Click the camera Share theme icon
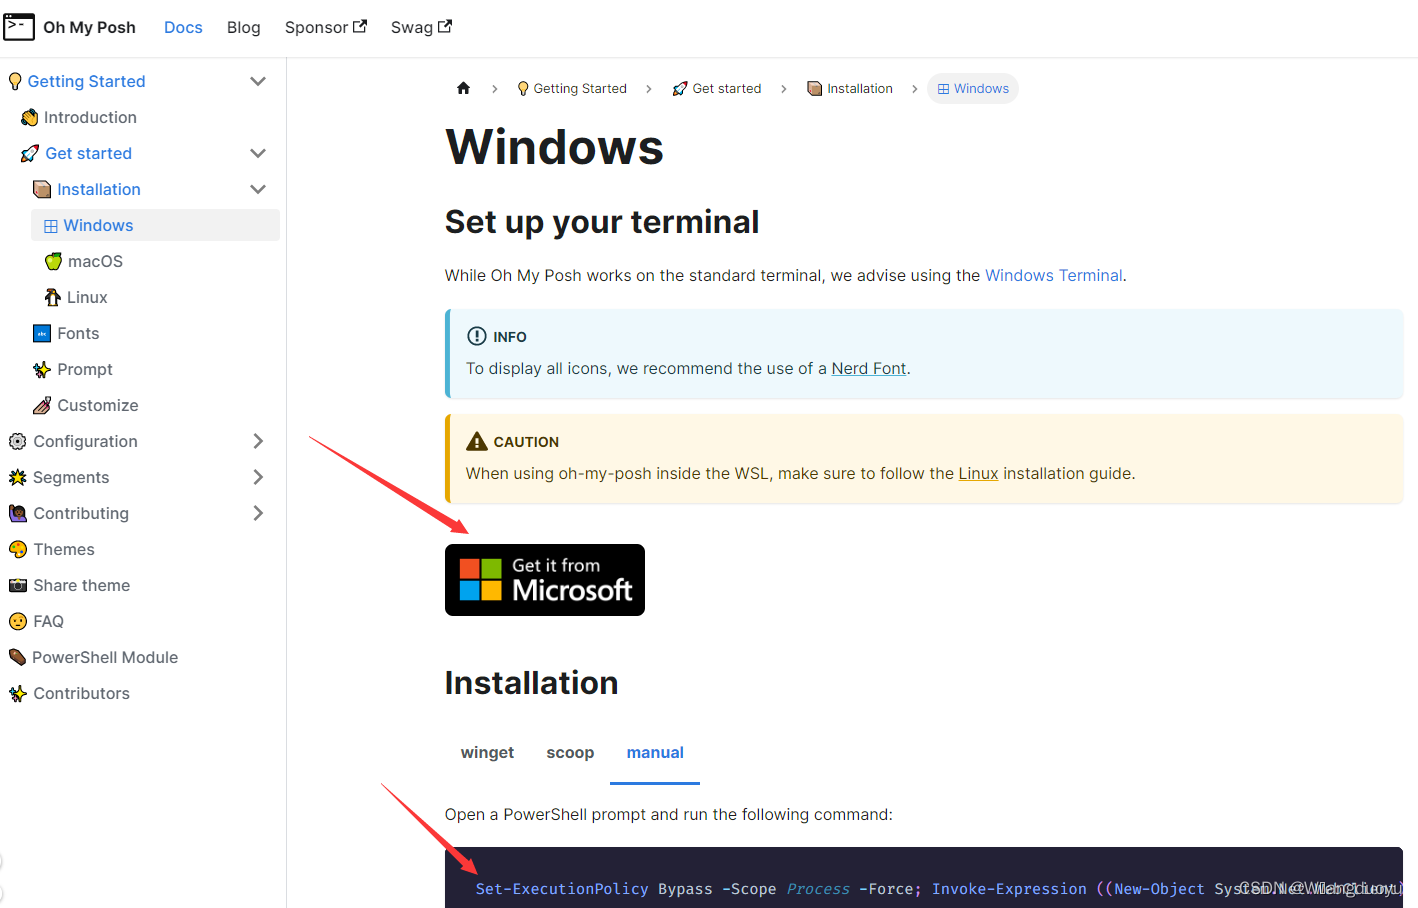The width and height of the screenshot is (1418, 908). coord(18,585)
